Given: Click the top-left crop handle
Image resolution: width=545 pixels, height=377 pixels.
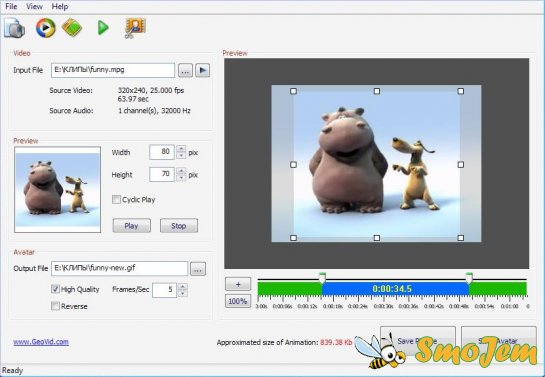Looking at the screenshot, I should (293, 91).
